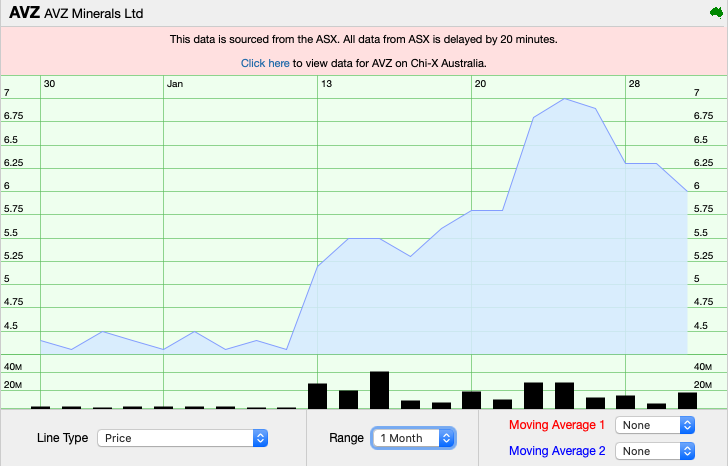Open the Range 1 Month dropdown
The width and height of the screenshot is (728, 466).
point(414,438)
